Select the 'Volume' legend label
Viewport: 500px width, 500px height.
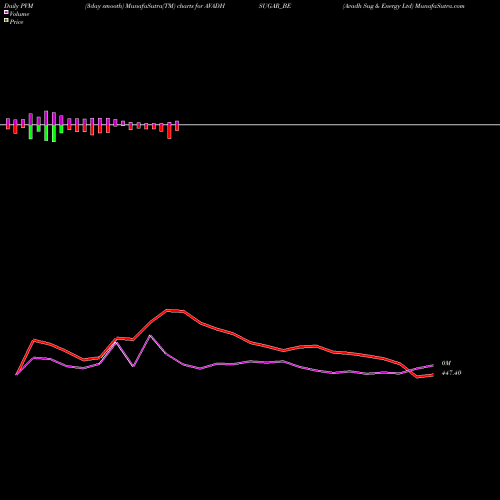point(19,14)
